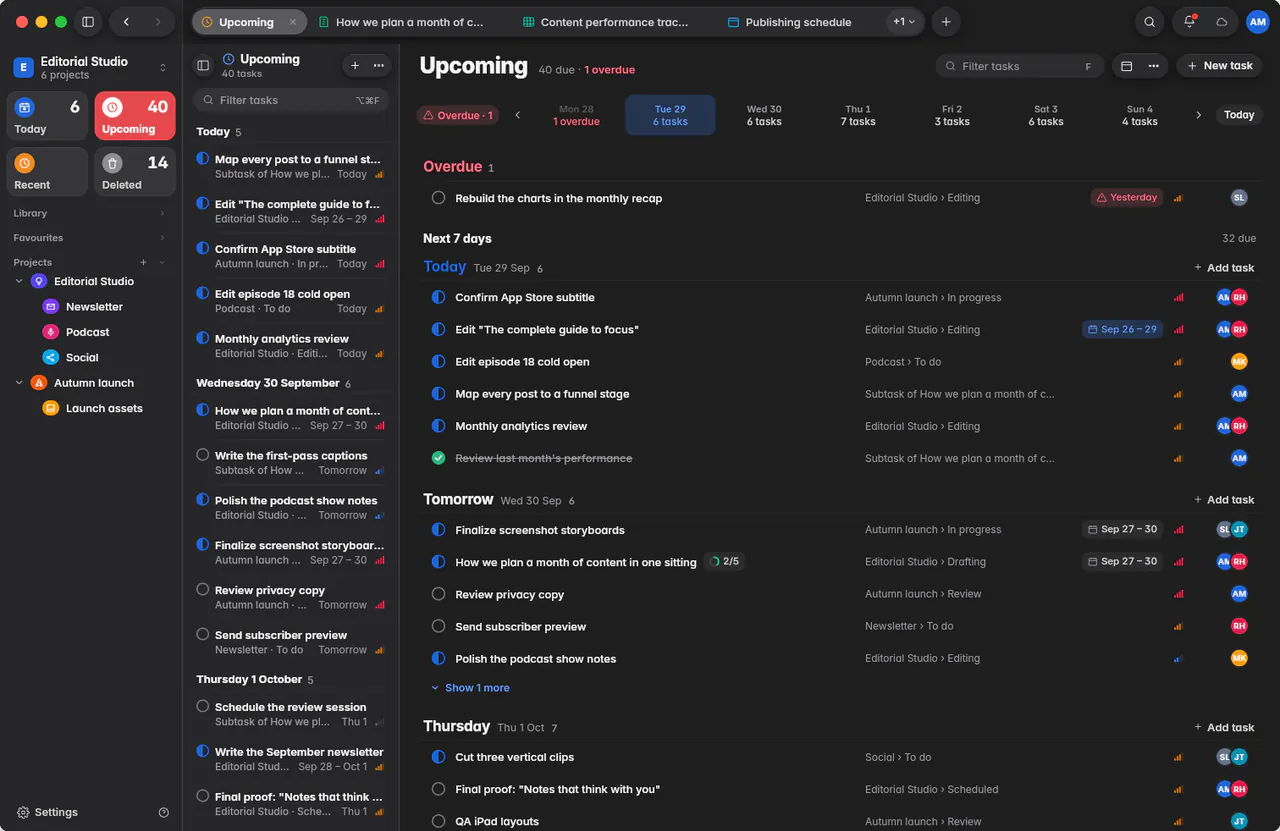Image resolution: width=1280 pixels, height=831 pixels.
Task: Uncheck completed 'Review last month's performance'
Action: point(438,458)
